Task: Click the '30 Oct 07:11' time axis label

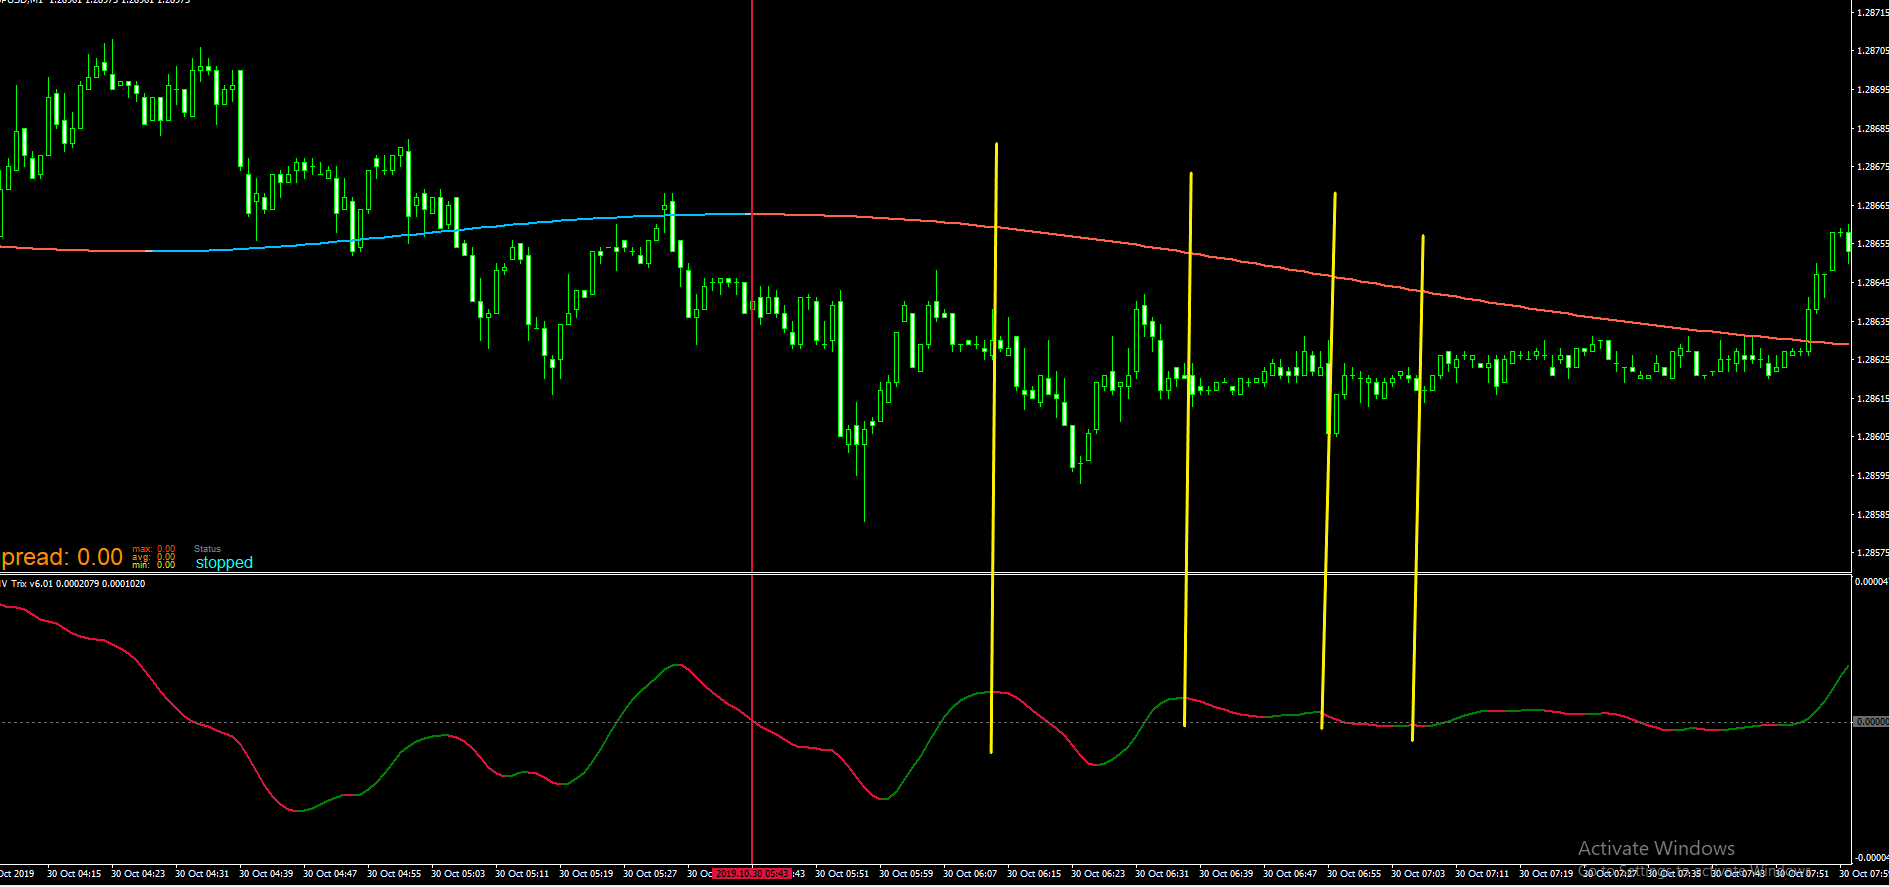Action: pos(1482,873)
